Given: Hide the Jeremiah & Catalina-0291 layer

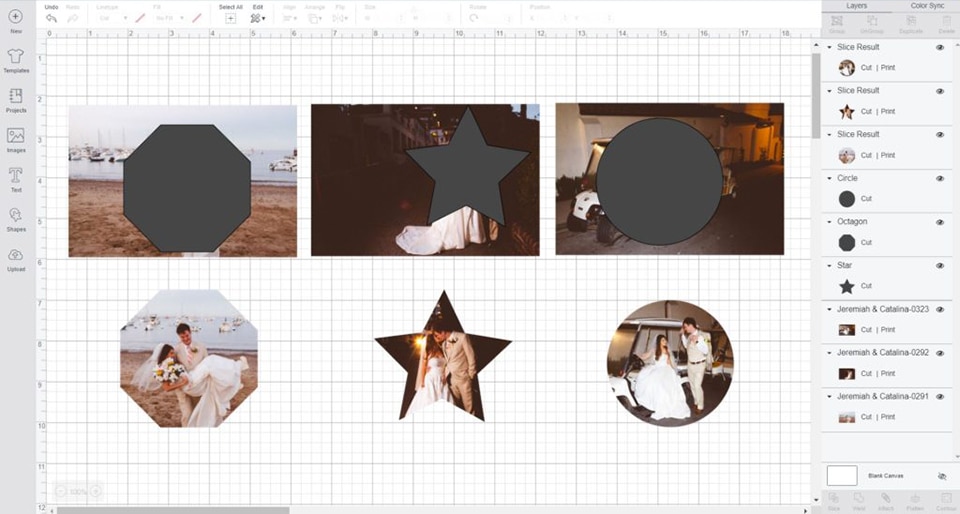Looking at the screenshot, I should click(x=940, y=397).
